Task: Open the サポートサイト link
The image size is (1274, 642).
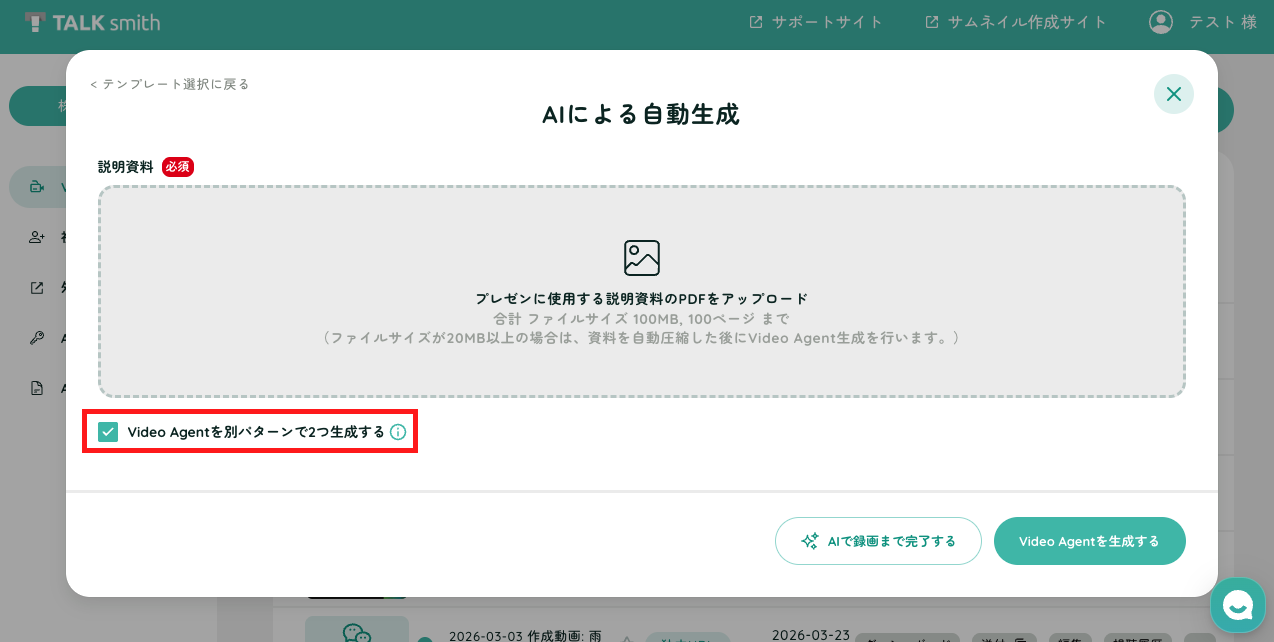Action: [816, 22]
